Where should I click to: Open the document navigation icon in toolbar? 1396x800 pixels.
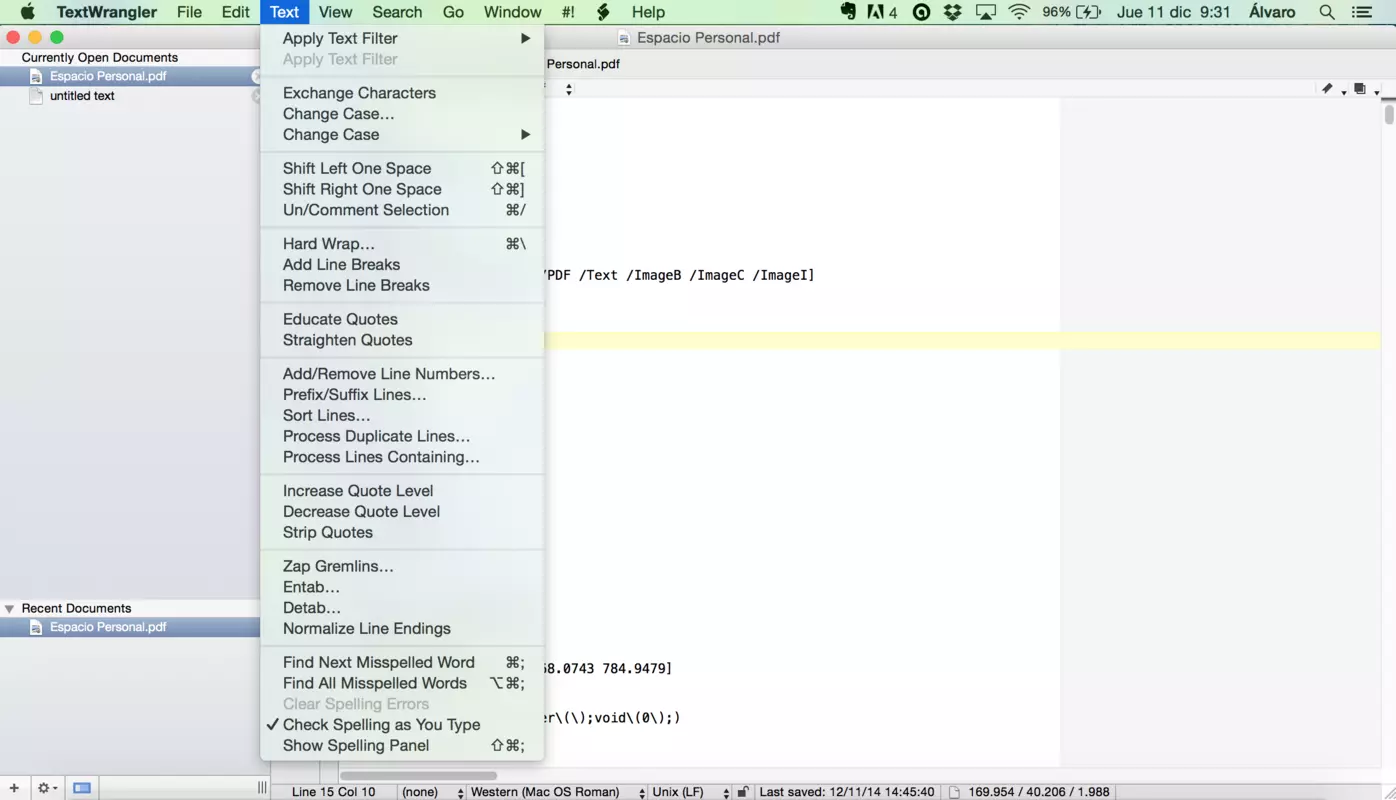click(x=1360, y=89)
